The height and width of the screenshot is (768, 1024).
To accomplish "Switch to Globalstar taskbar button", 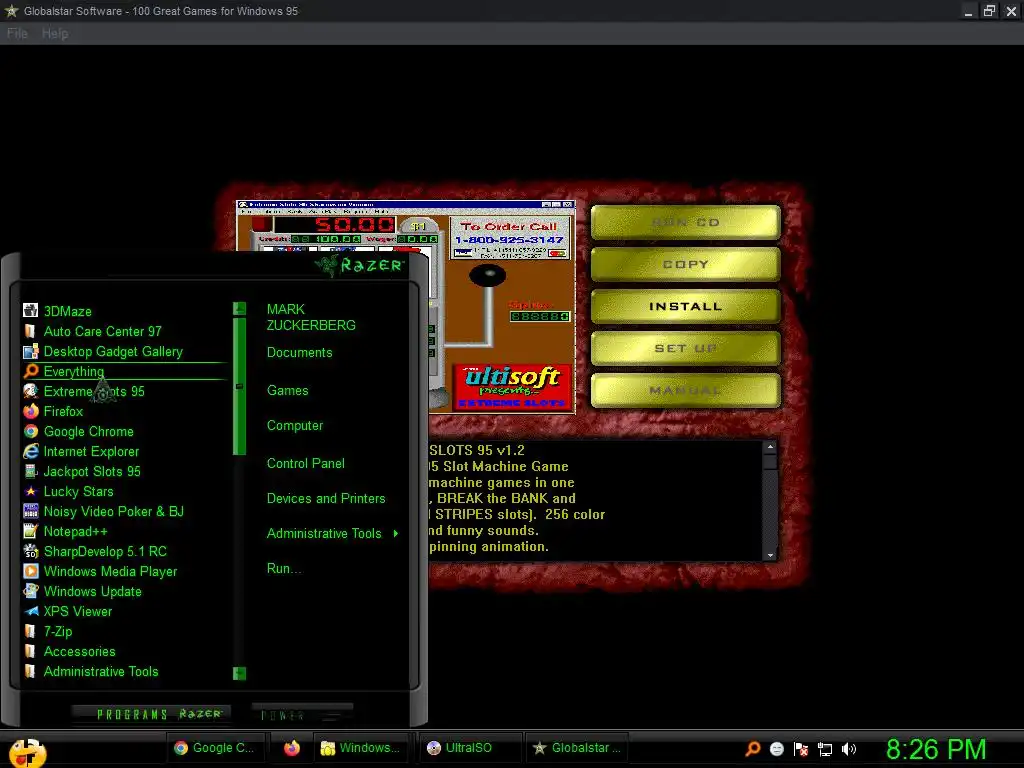I will pos(577,748).
